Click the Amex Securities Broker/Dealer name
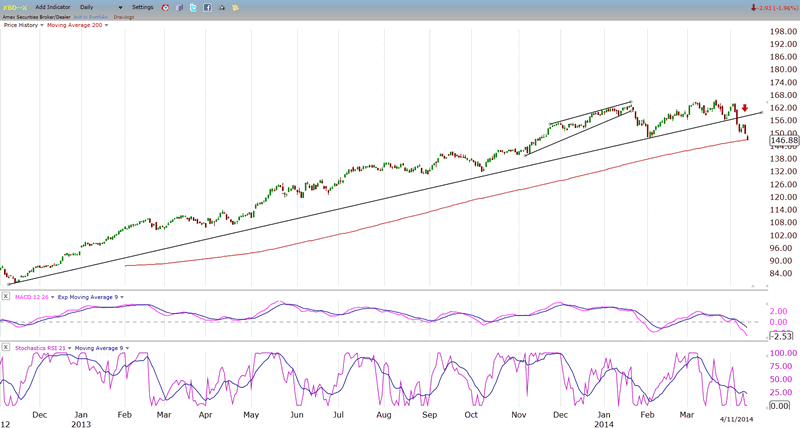 tap(36, 17)
